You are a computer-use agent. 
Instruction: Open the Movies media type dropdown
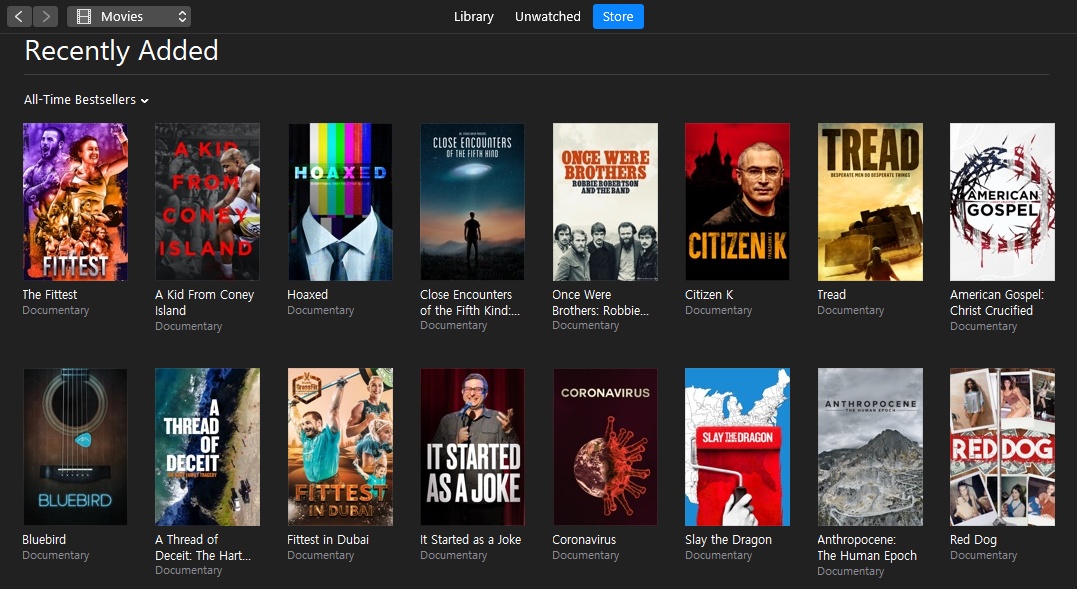click(129, 16)
